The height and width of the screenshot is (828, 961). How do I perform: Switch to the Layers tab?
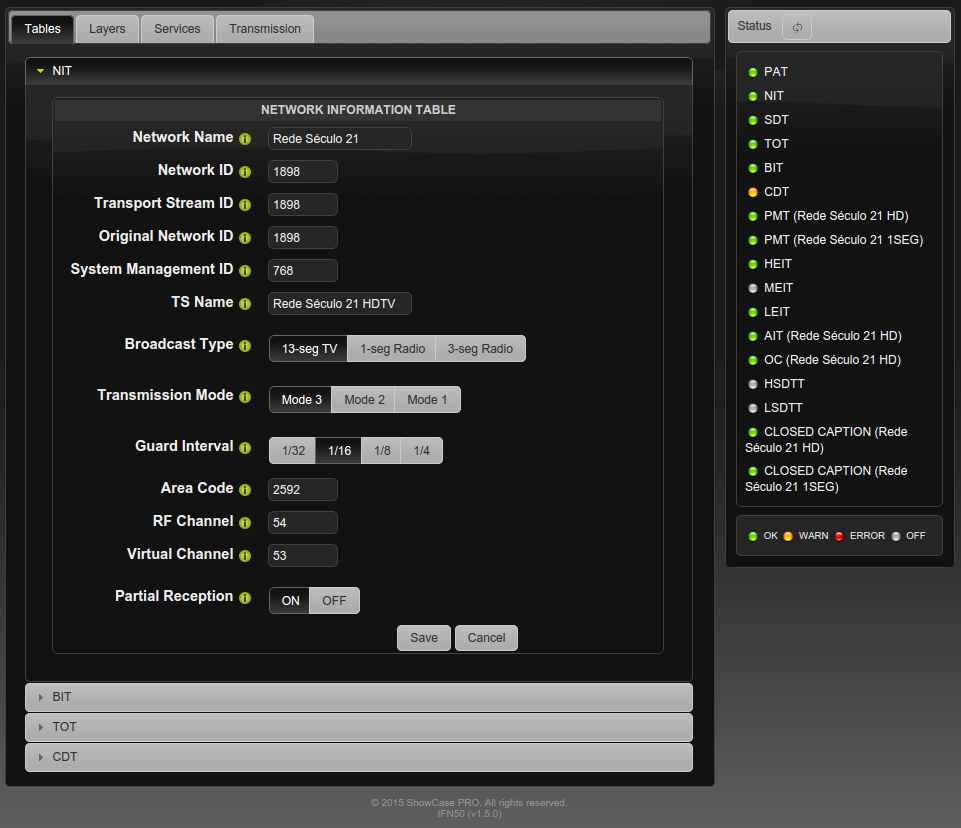[x=107, y=29]
